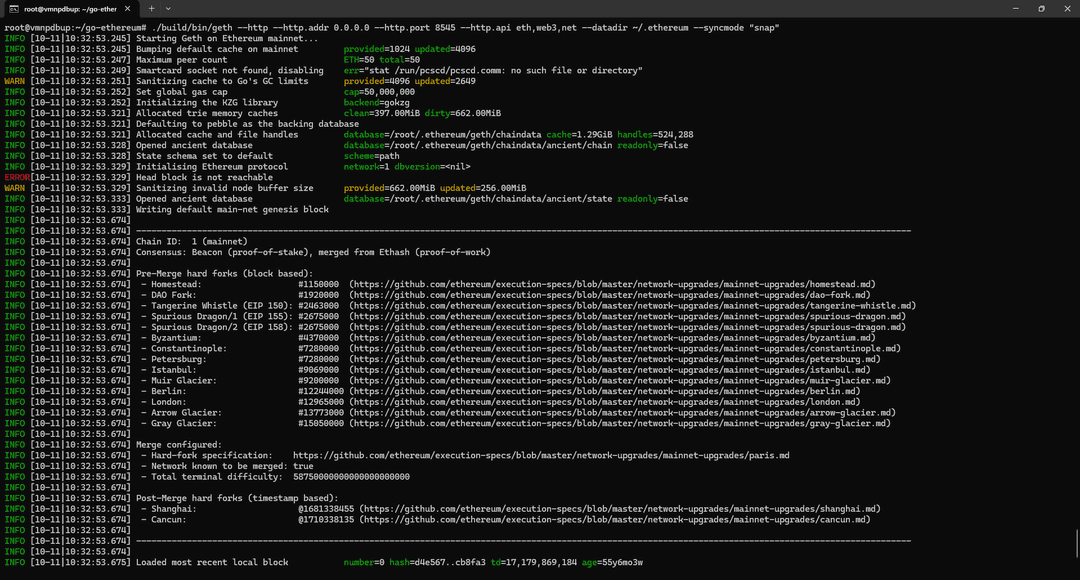Open a new terminal tab
The image size is (1080, 580).
[152, 8]
